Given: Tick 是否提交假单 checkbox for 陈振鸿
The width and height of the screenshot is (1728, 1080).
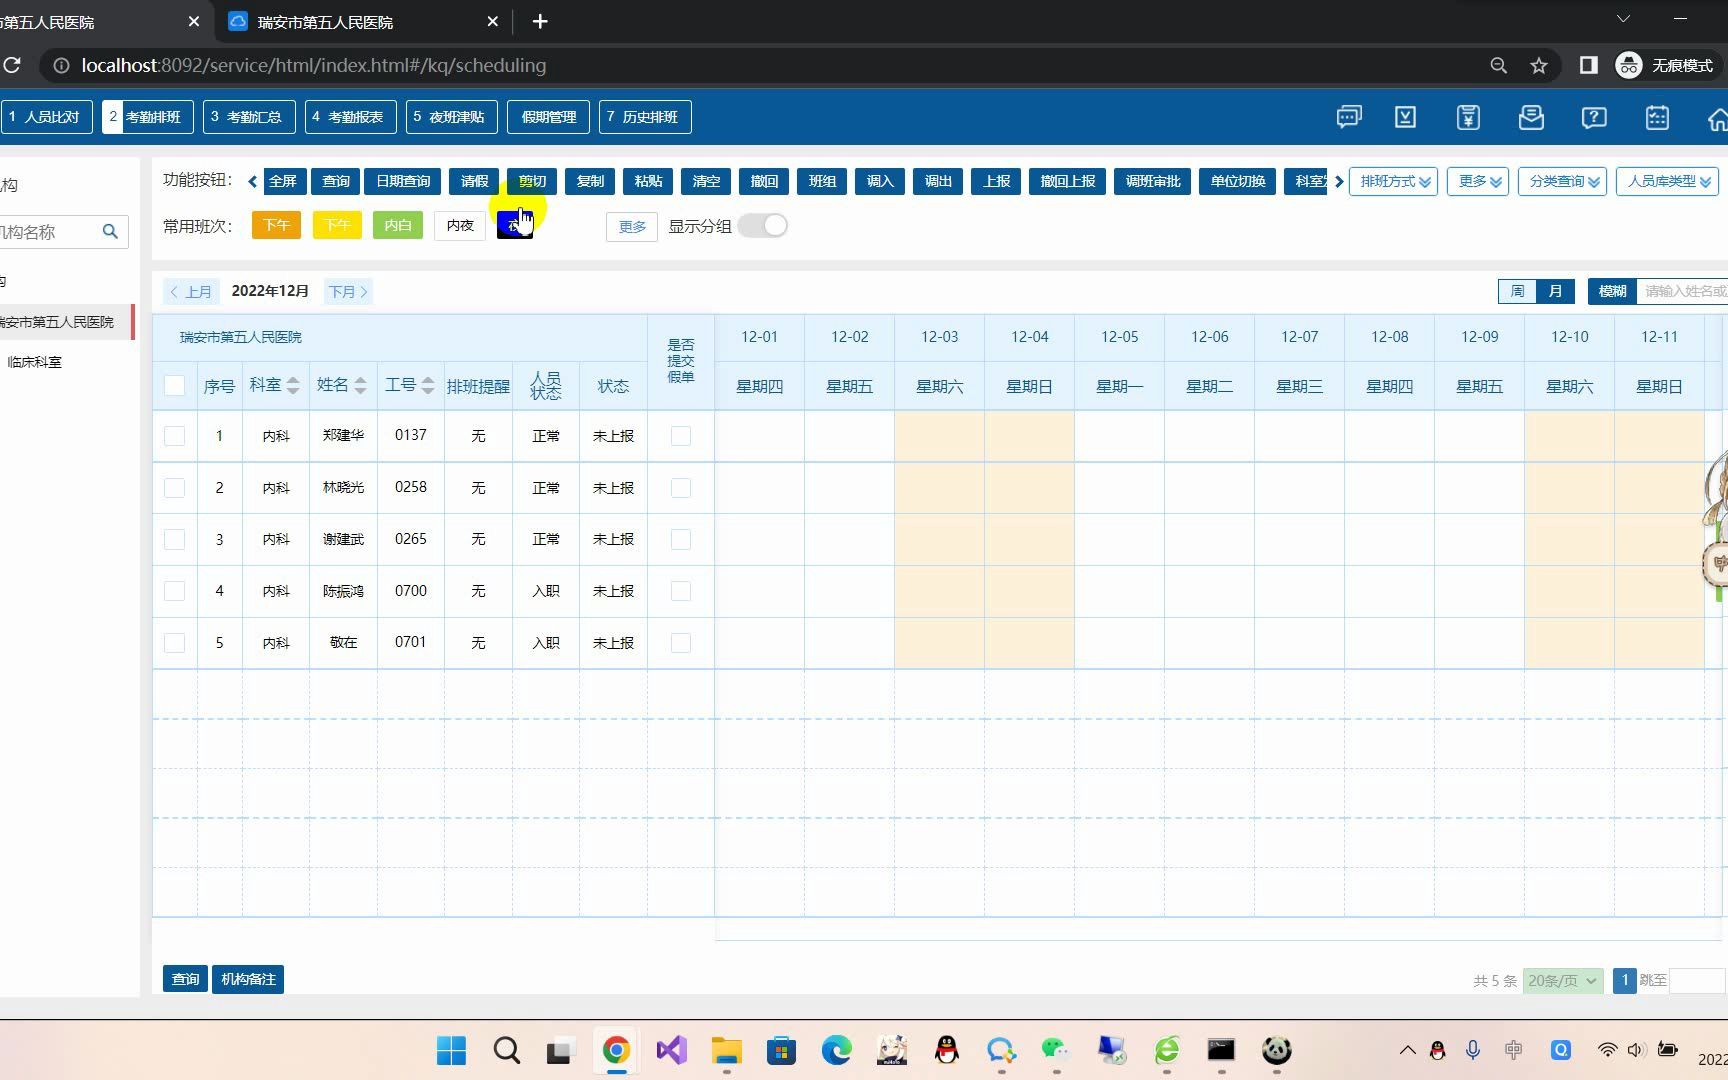Looking at the screenshot, I should point(681,591).
